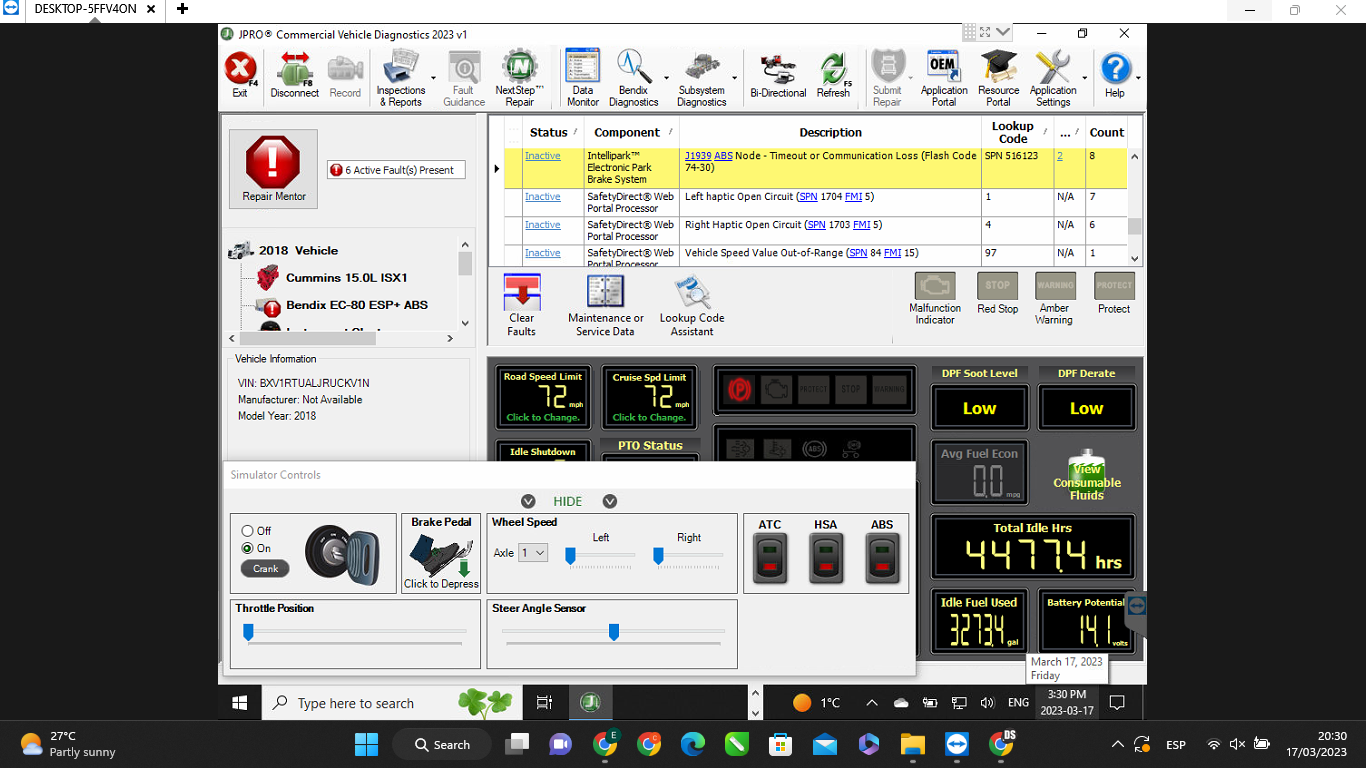Click Clear Faults
Viewport: 1366px width, 768px height.
click(x=521, y=300)
